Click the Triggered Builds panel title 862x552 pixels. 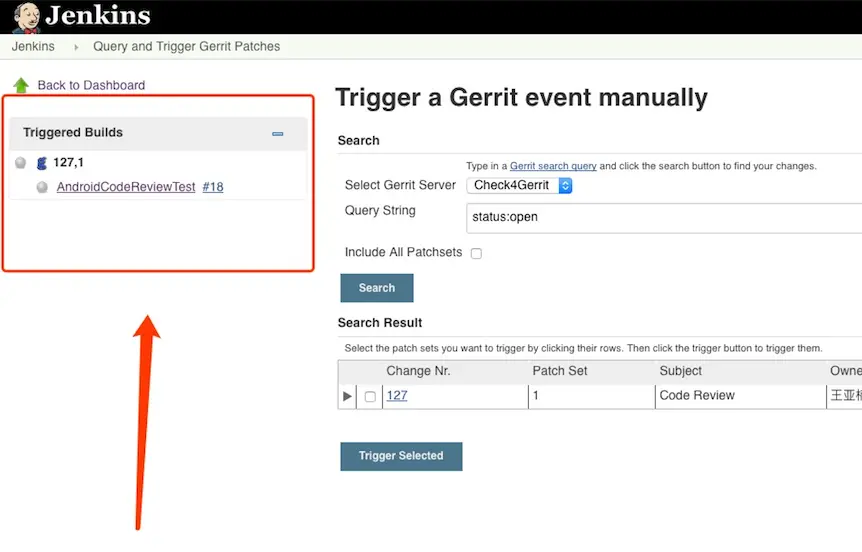click(x=73, y=133)
